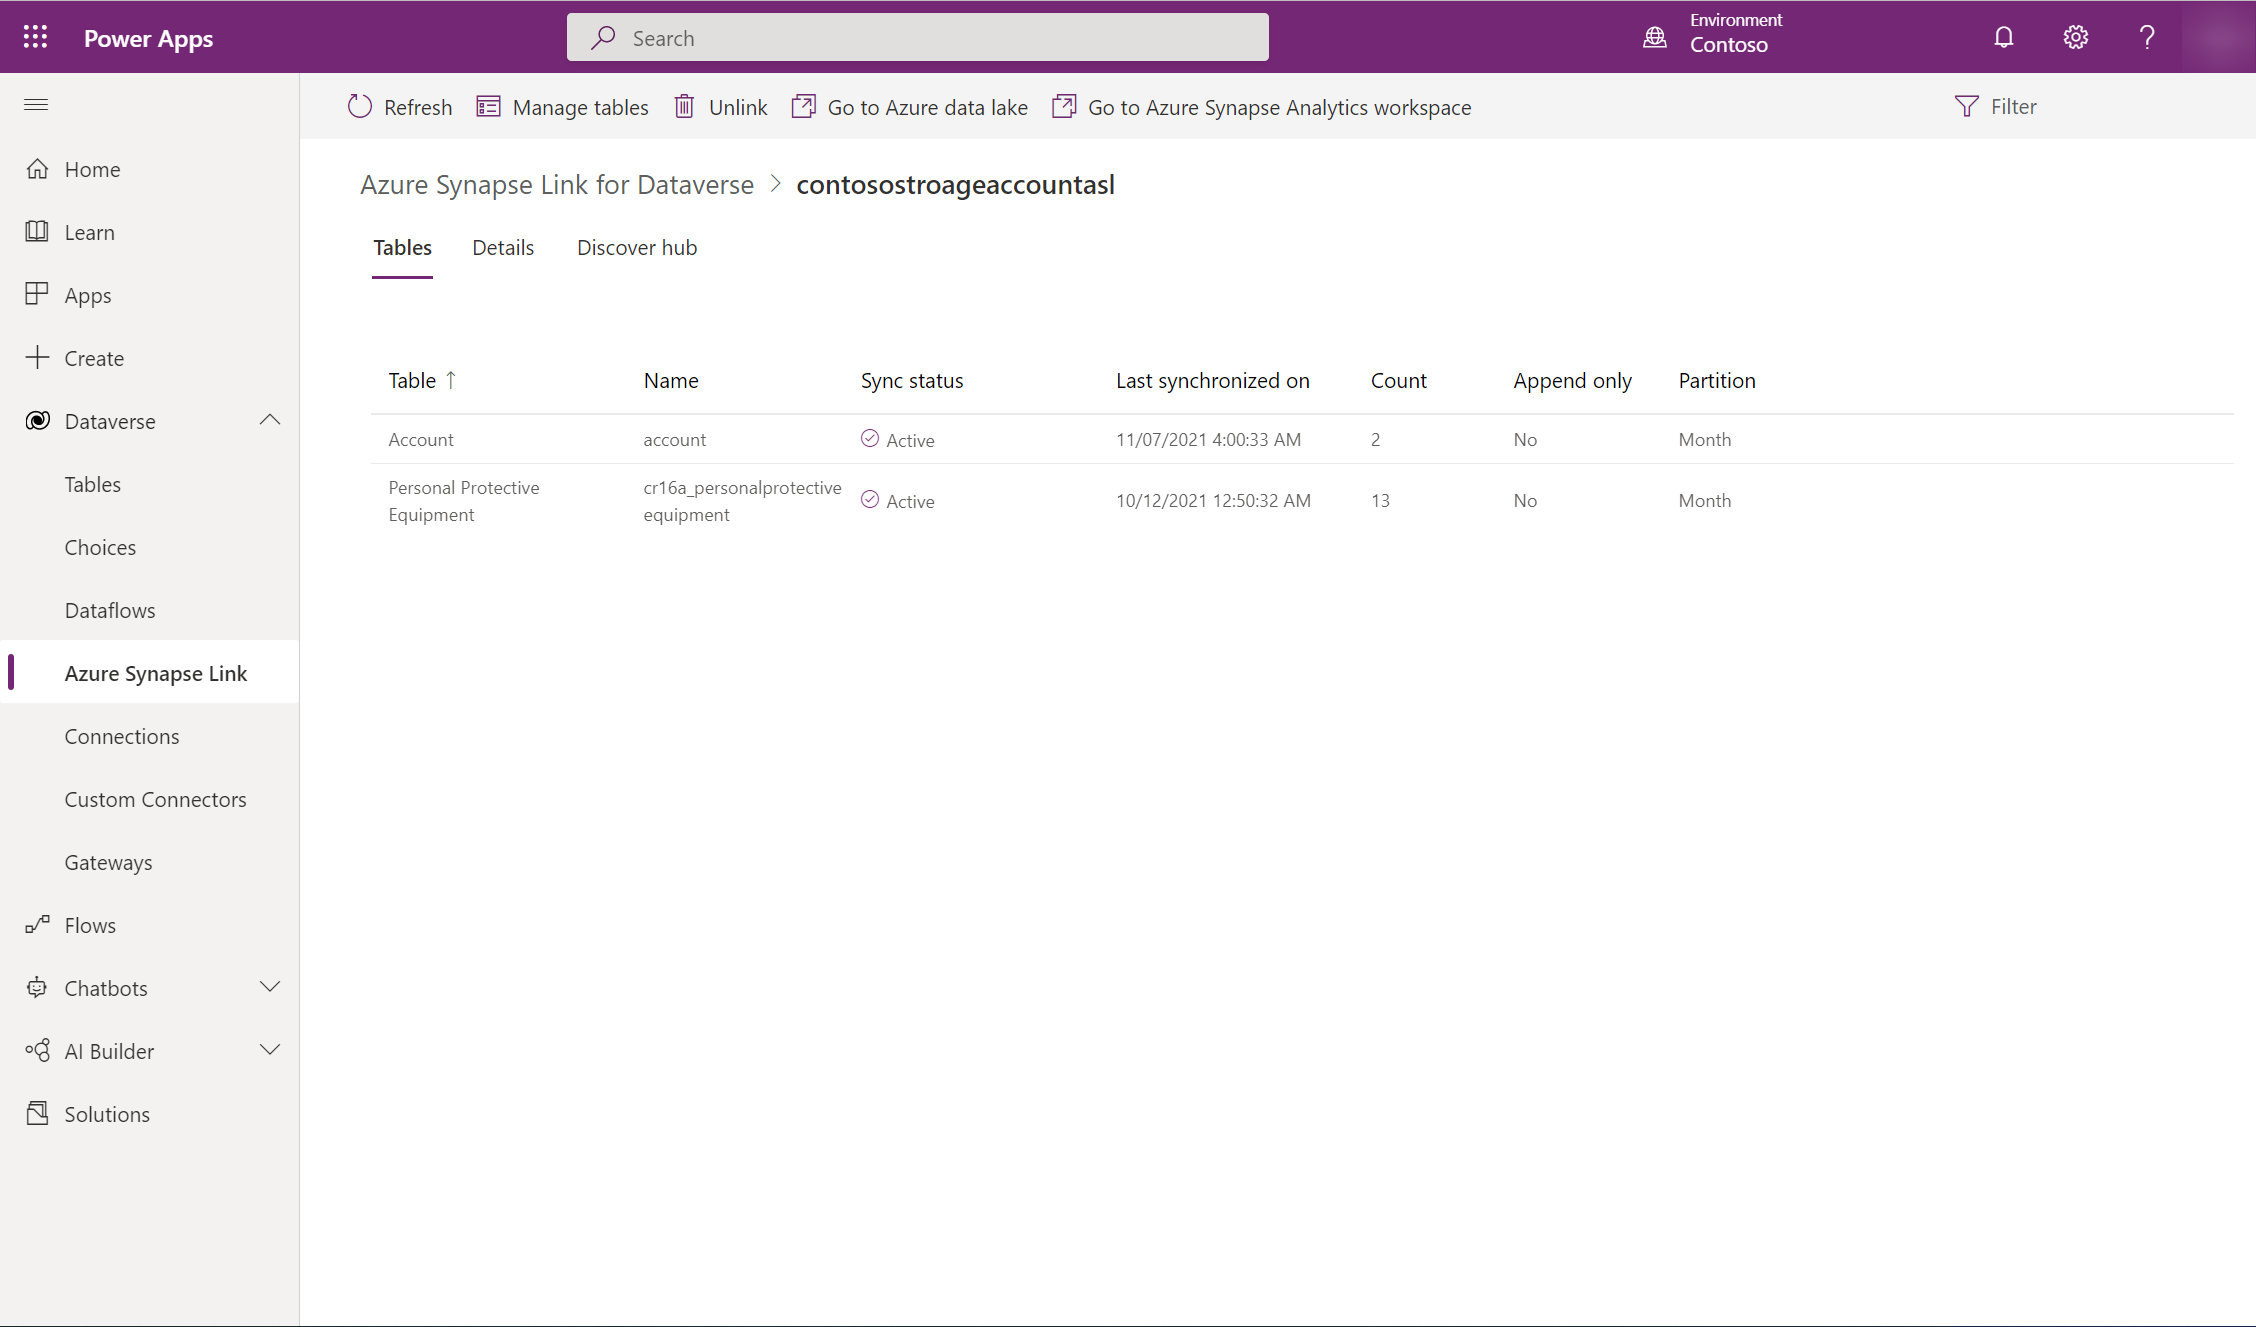Switch to the Discover hub tab
This screenshot has height=1327, width=2256.
click(x=637, y=246)
